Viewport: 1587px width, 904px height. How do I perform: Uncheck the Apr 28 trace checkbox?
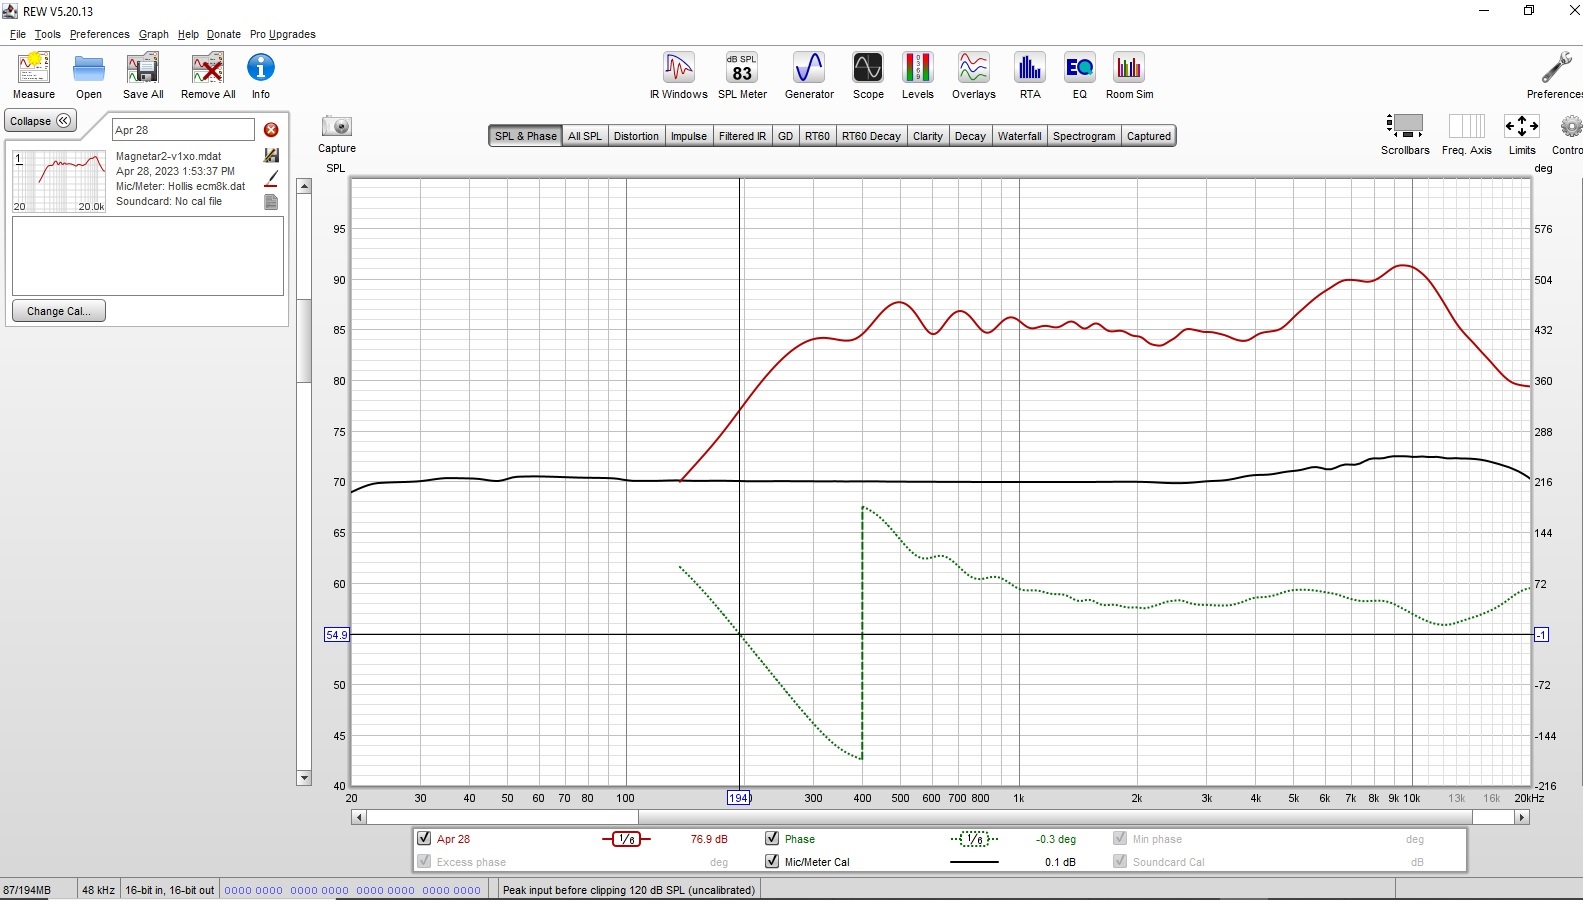coord(424,840)
